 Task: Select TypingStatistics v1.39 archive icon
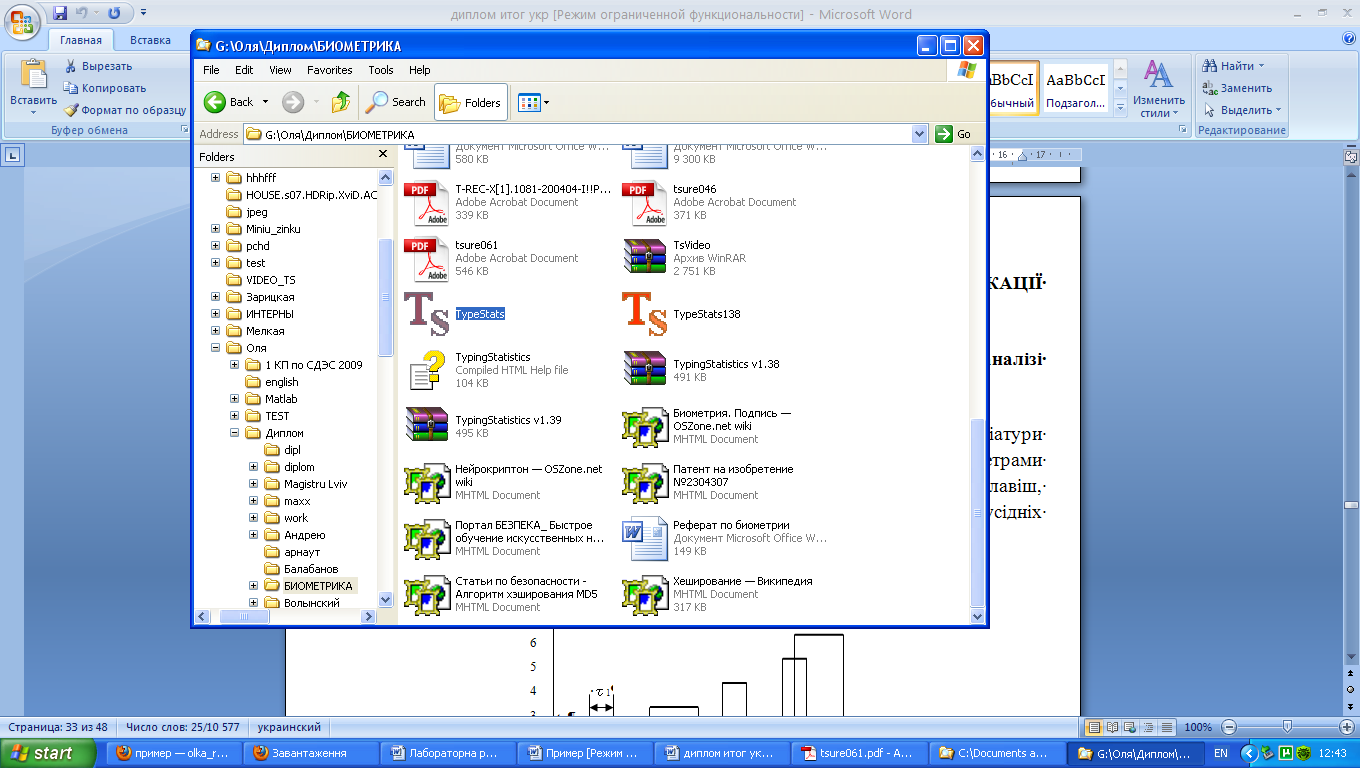click(427, 425)
